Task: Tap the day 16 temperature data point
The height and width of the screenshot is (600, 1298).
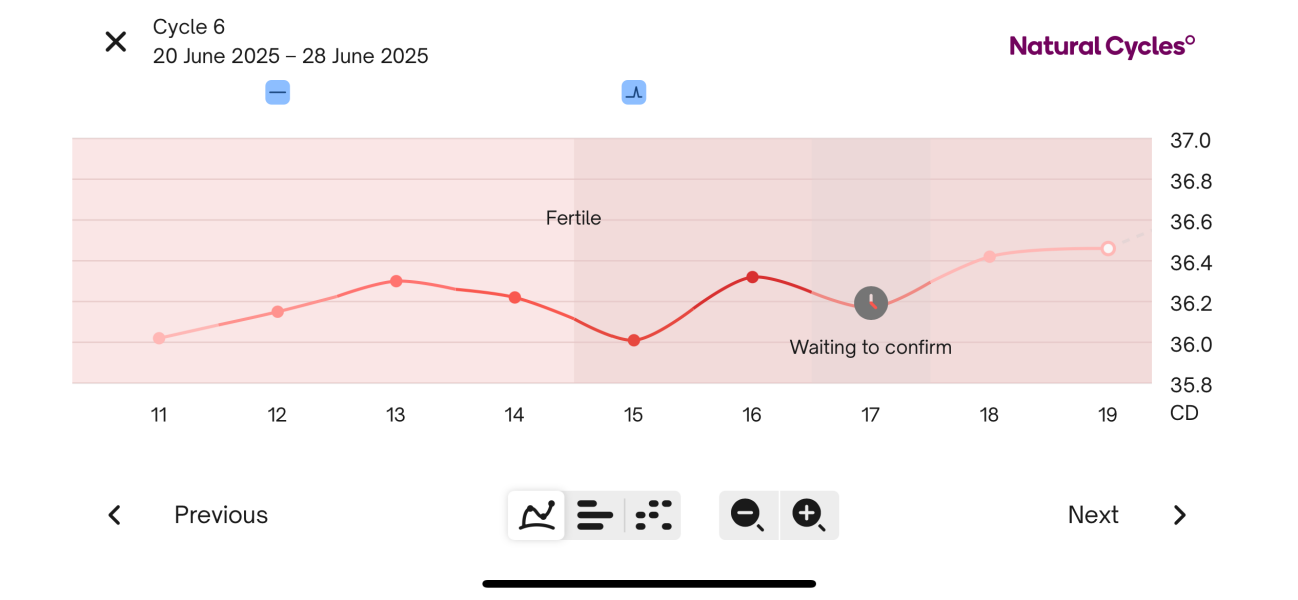Action: pos(752,277)
